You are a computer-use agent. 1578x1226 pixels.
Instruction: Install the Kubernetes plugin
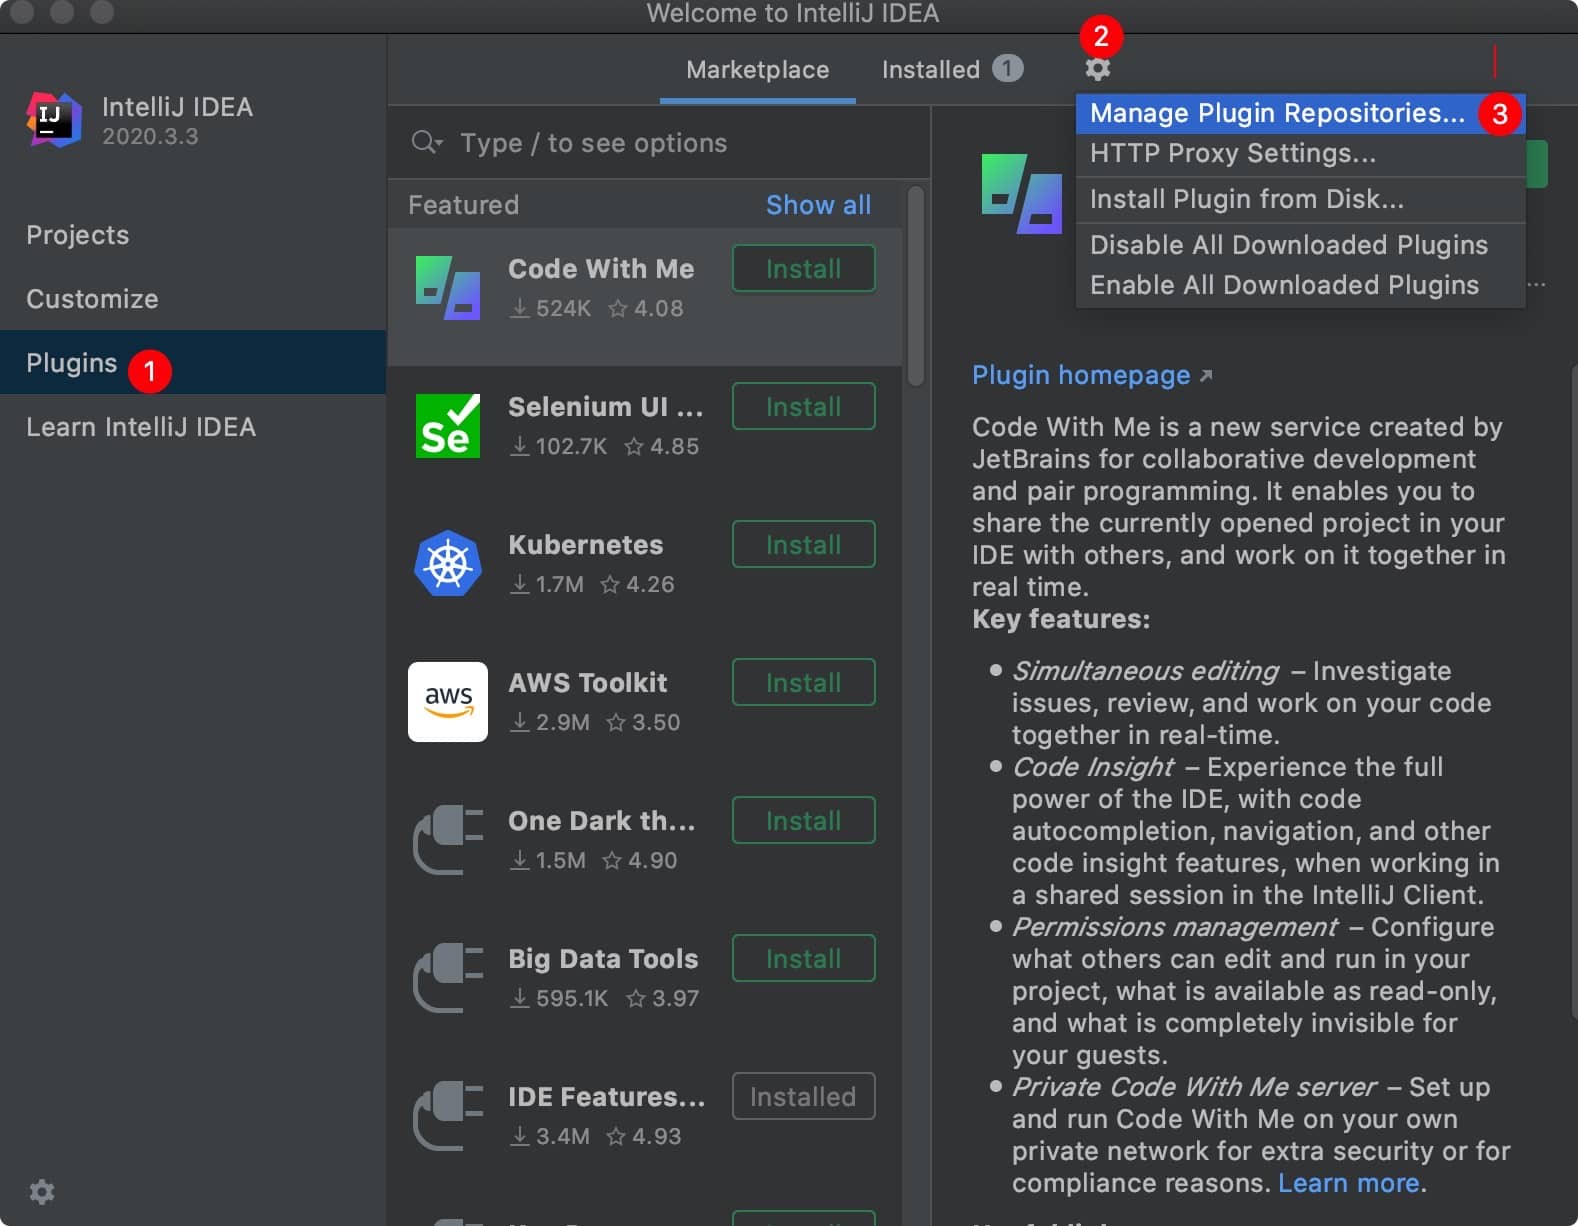coord(803,545)
